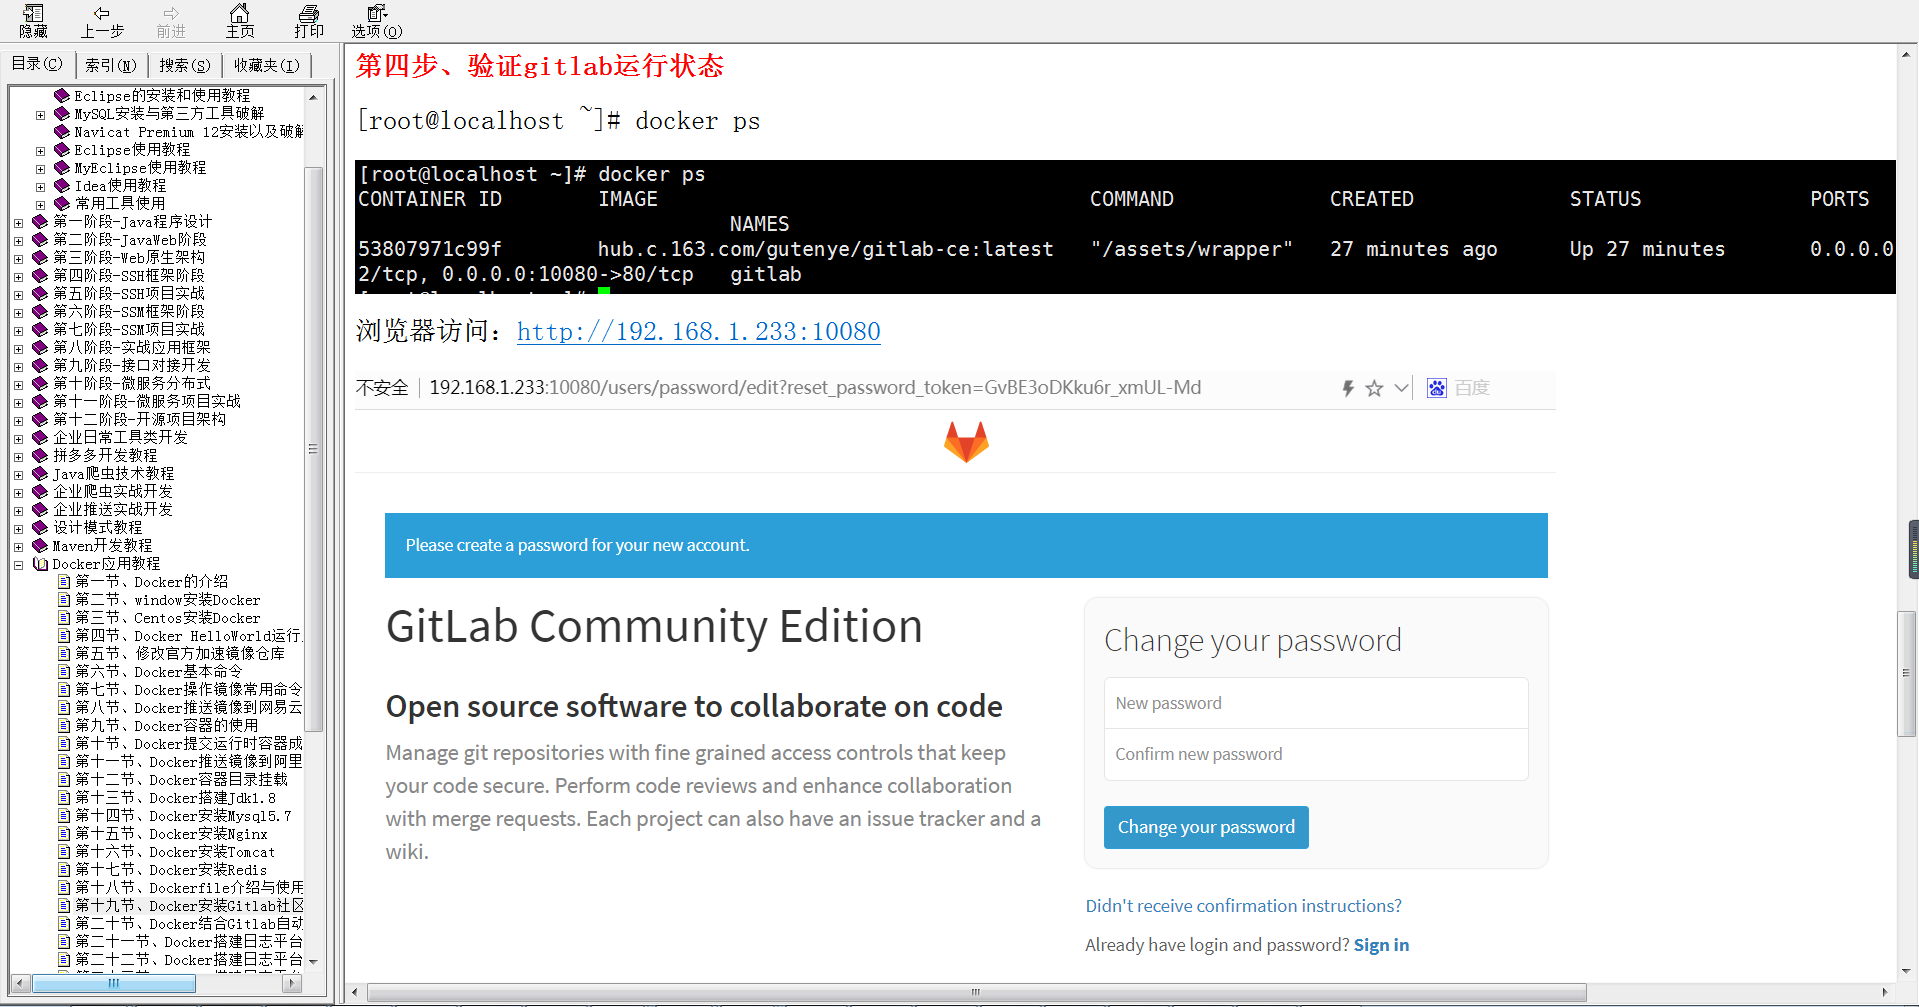Click page icon for 第十七节、Docker安装Redis

(x=64, y=870)
